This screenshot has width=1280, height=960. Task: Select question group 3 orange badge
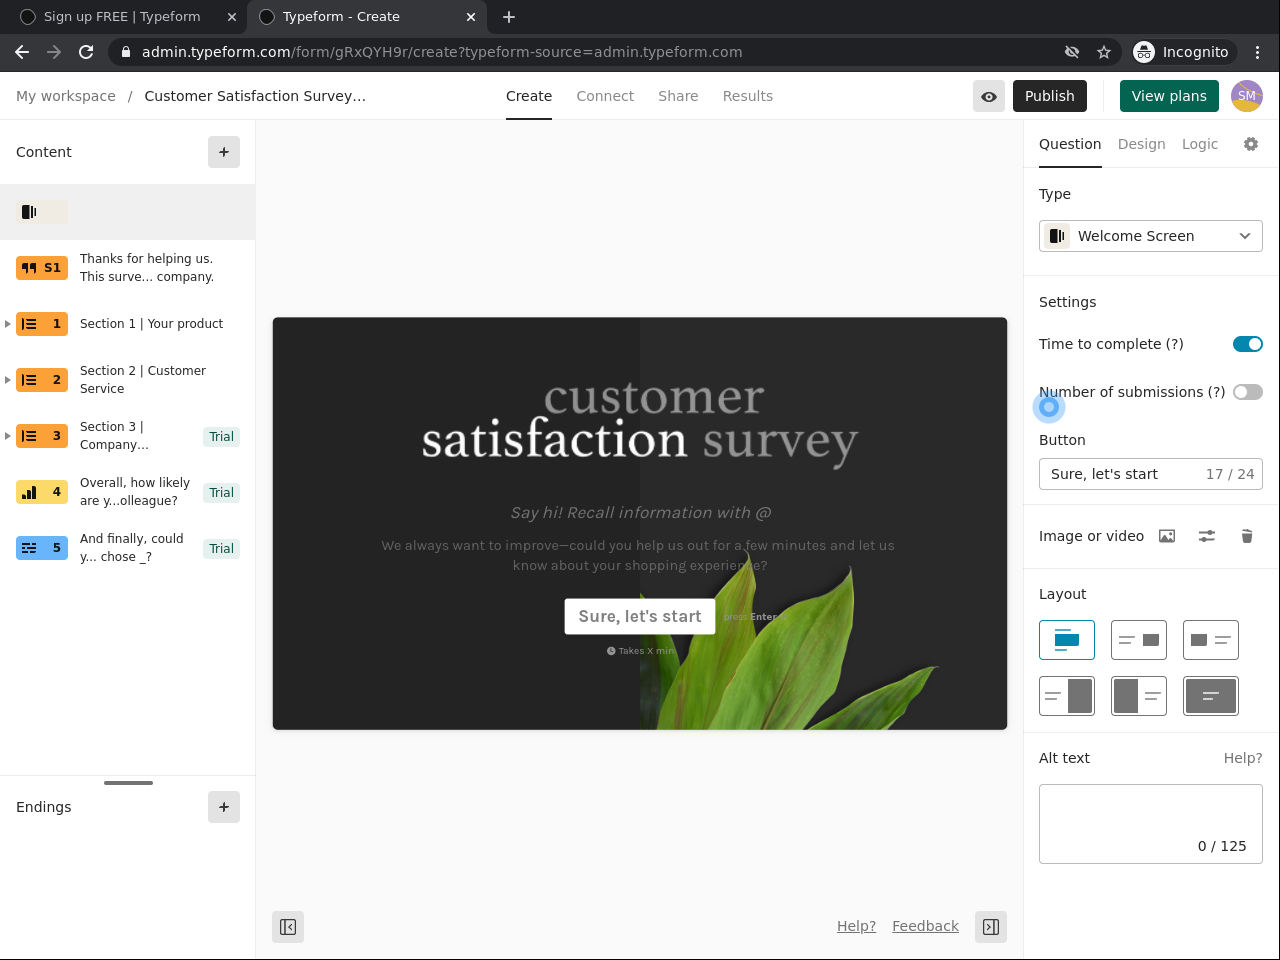coord(42,436)
